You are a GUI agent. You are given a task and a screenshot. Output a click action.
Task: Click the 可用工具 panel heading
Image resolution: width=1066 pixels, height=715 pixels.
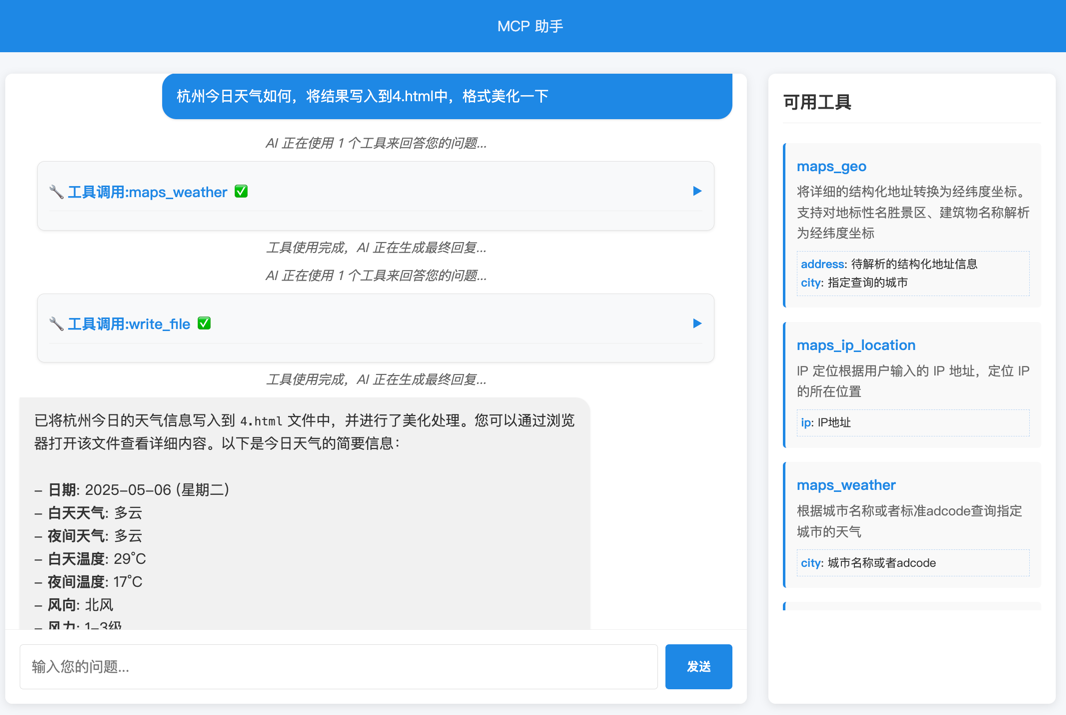(x=817, y=103)
